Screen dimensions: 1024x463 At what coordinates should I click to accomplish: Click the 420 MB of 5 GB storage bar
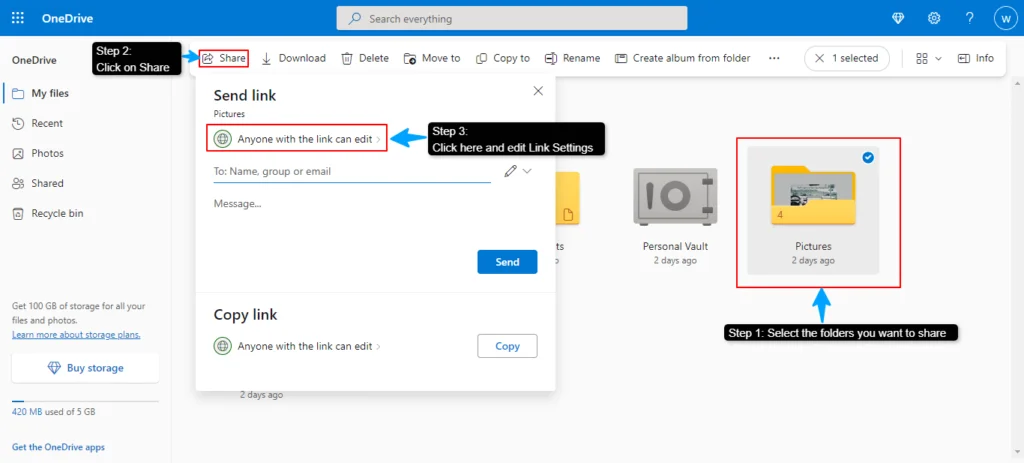point(86,401)
